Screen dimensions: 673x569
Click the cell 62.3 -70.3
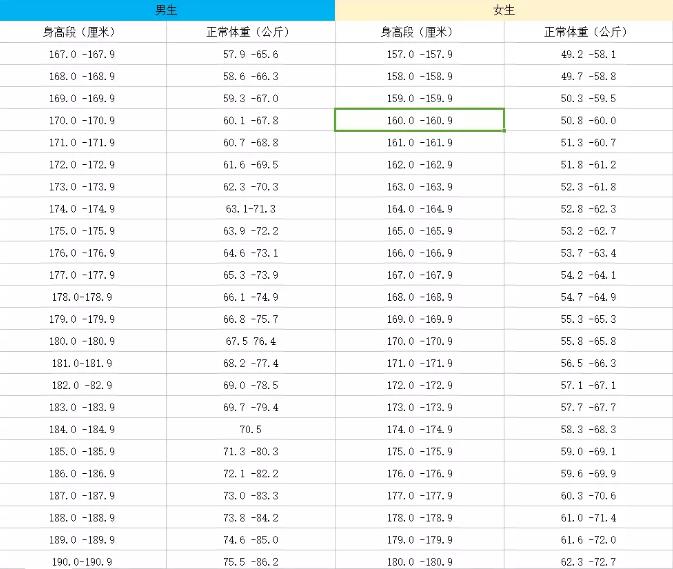[251, 187]
